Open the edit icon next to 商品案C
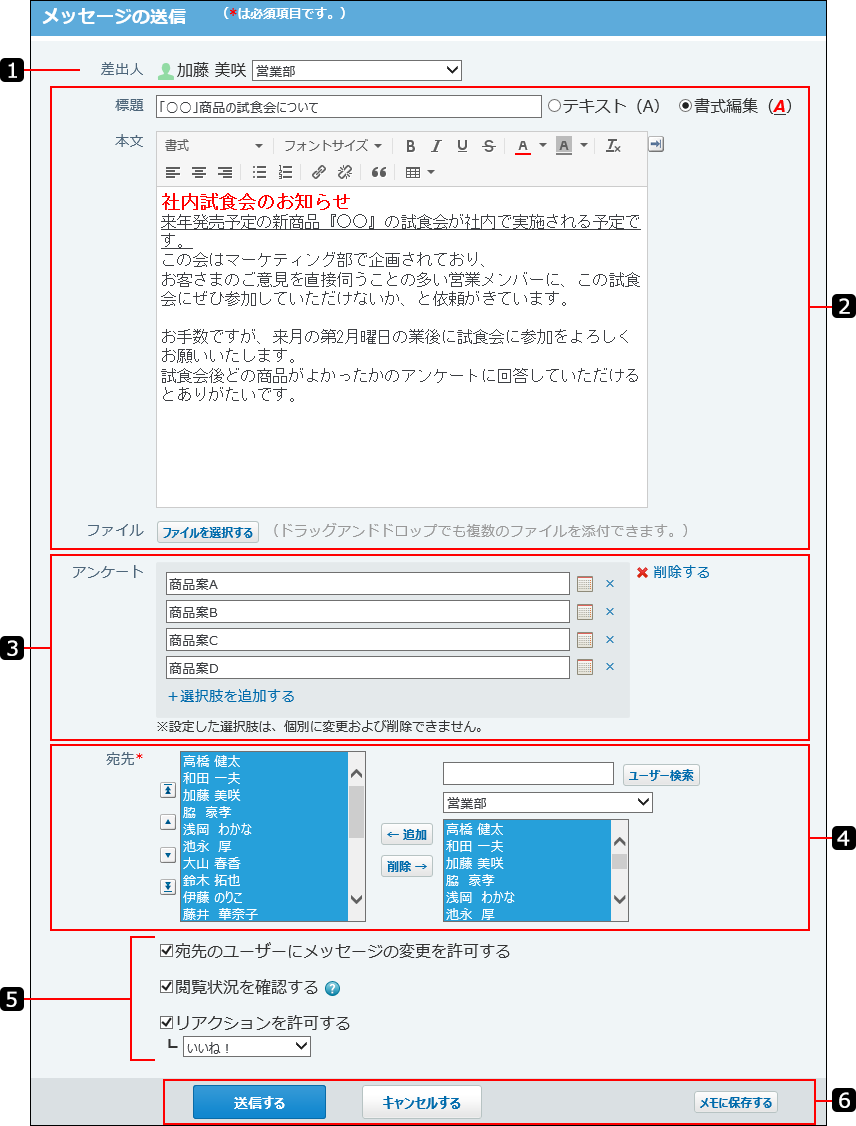This screenshot has width=856, height=1126. click(x=585, y=640)
